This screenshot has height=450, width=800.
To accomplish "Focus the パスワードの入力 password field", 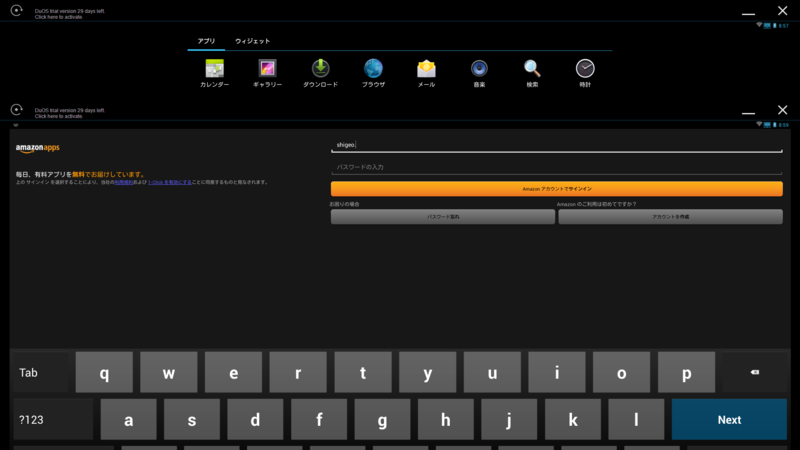I will [x=557, y=167].
